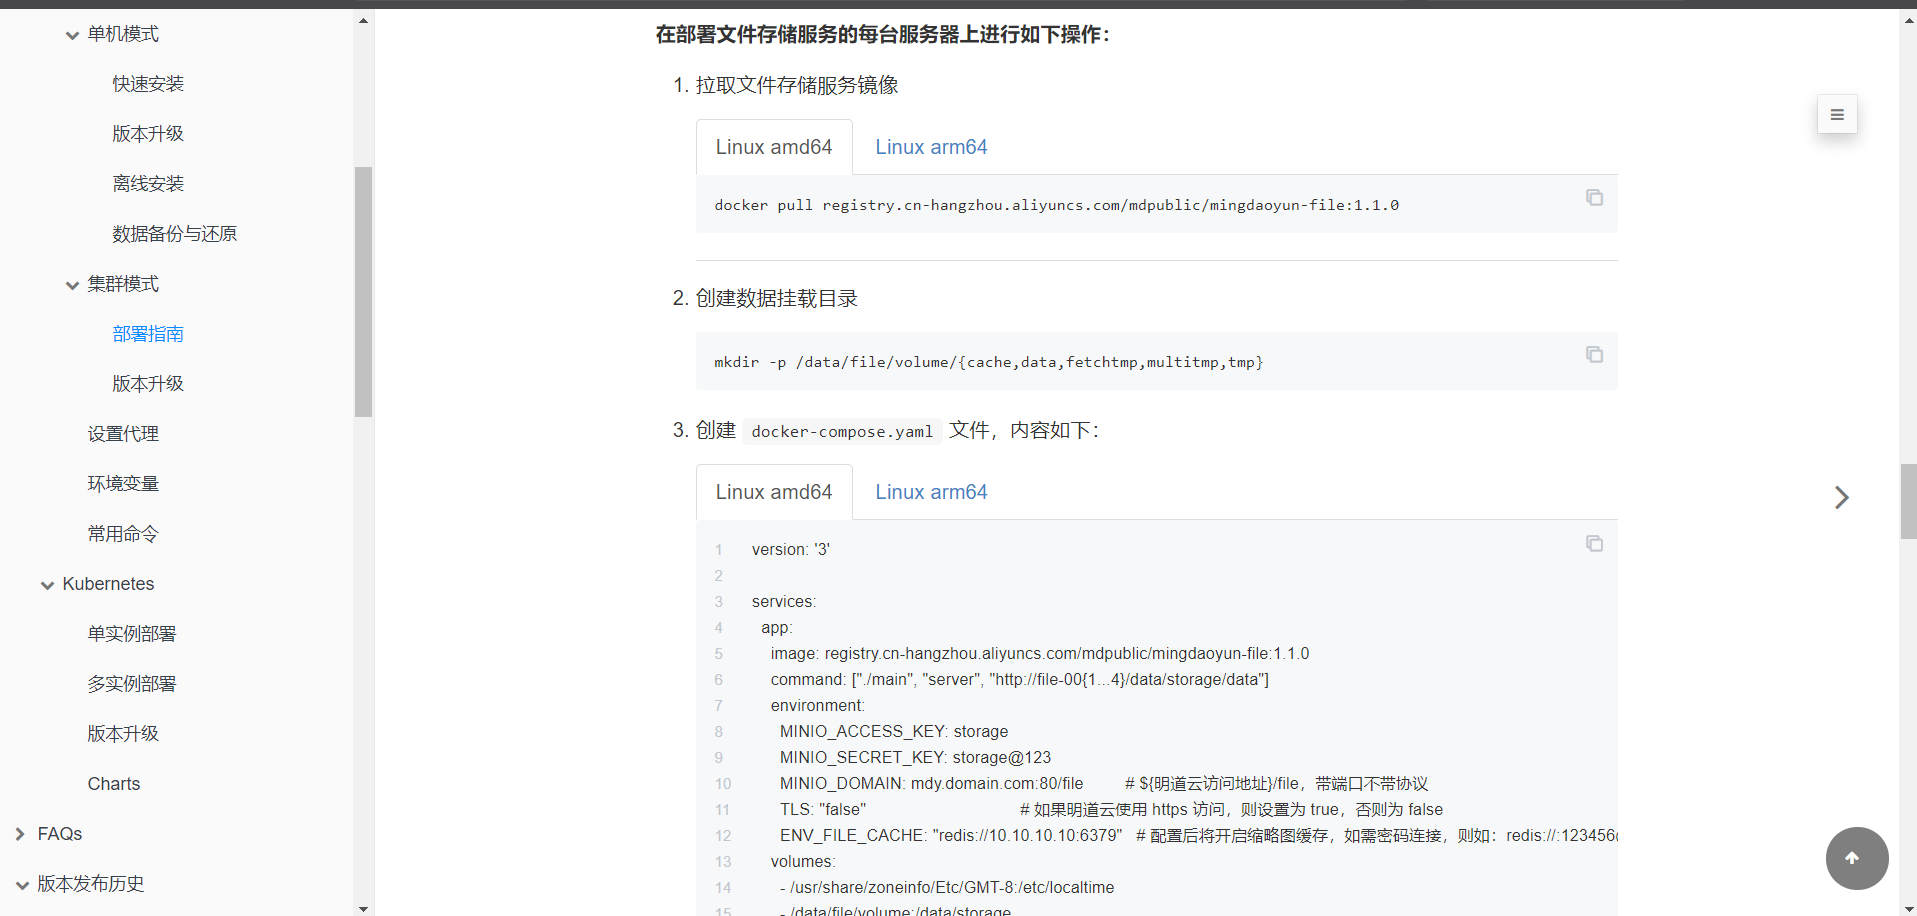Image resolution: width=1917 pixels, height=916 pixels.
Task: Select Linux amd64 tab above docker pull command
Action: click(x=773, y=147)
